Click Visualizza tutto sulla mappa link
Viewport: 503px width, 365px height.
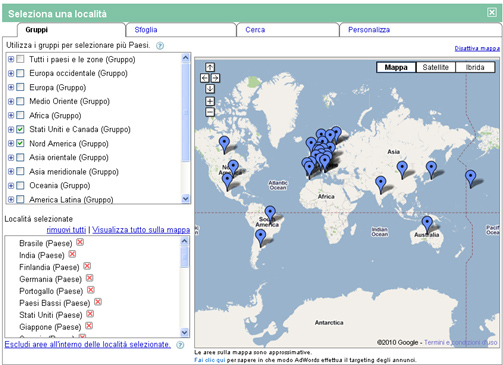coord(141,230)
